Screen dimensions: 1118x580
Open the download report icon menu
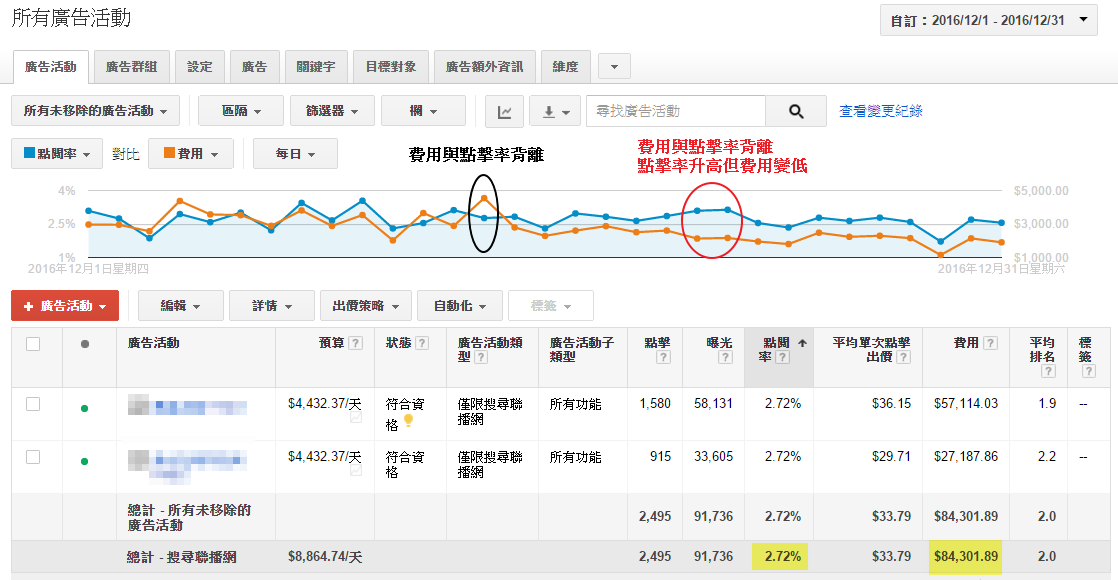(556, 111)
